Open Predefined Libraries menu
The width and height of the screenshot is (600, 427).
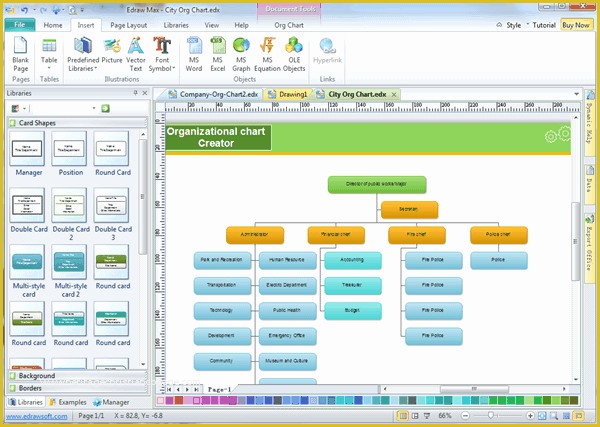(x=83, y=54)
